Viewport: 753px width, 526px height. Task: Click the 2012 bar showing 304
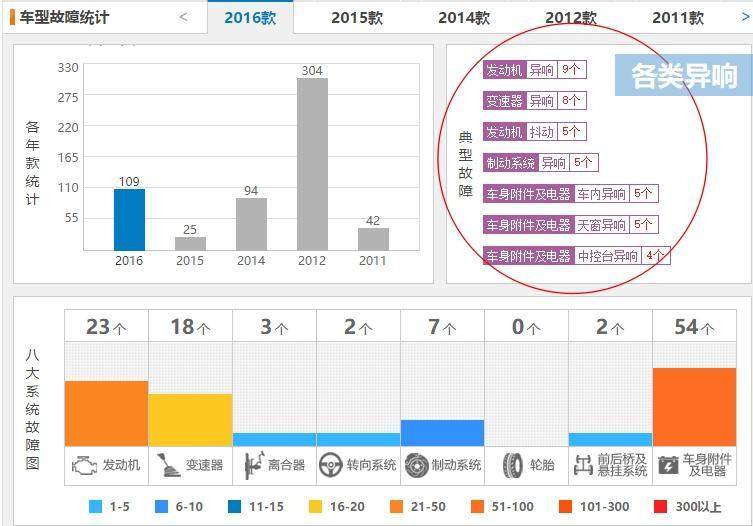pyautogui.click(x=312, y=164)
